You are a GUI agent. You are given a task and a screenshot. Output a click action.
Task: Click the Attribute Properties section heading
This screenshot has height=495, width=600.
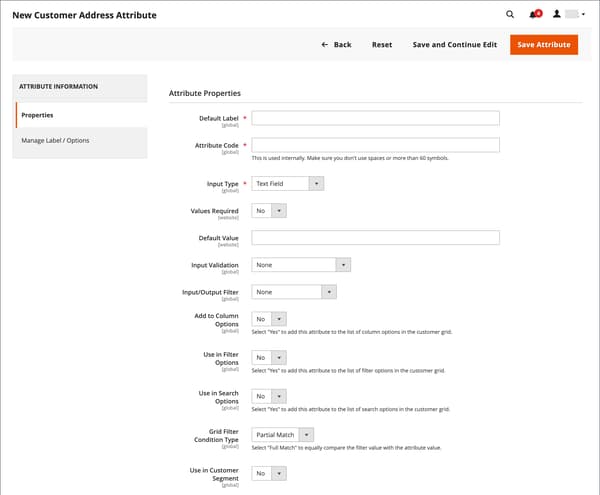point(205,93)
